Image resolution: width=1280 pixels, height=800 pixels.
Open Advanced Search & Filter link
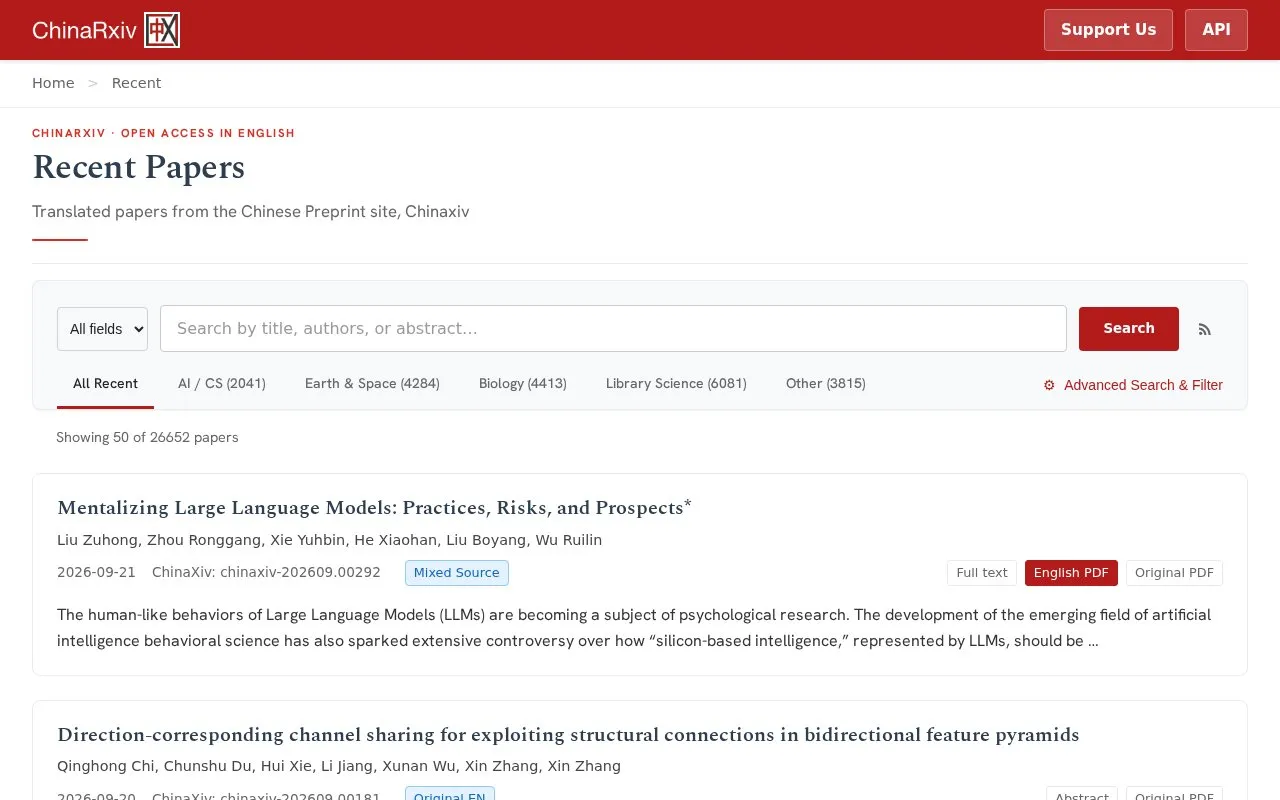click(x=1133, y=385)
